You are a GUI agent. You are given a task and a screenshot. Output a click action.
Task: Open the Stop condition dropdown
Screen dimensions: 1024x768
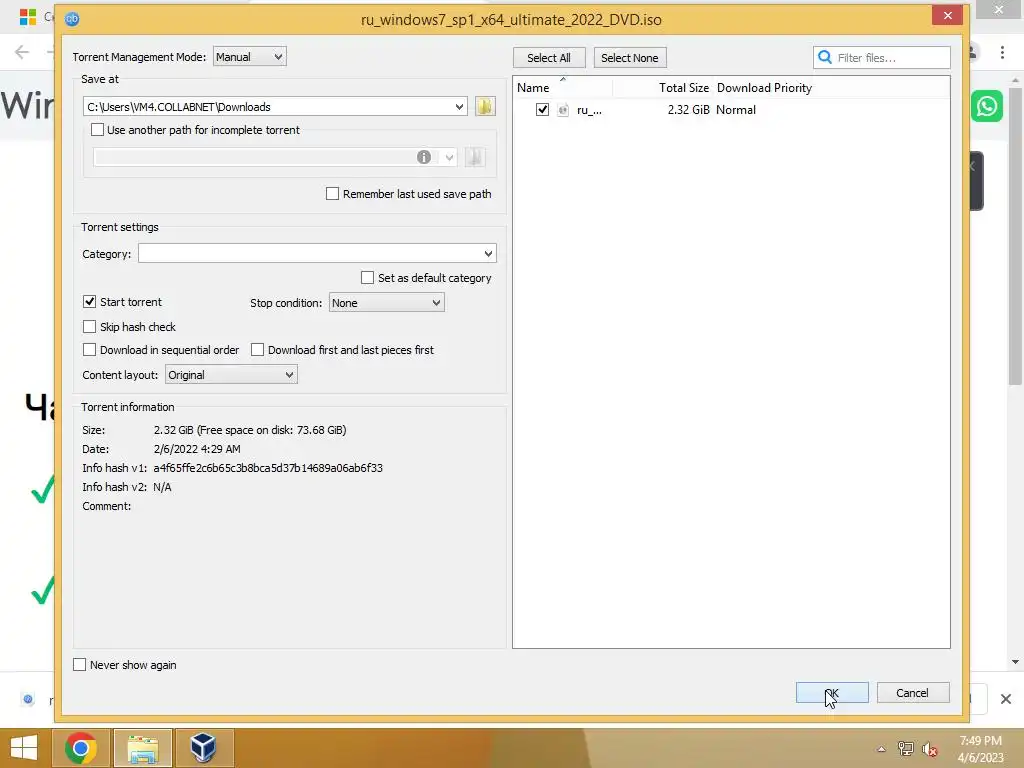pyautogui.click(x=387, y=302)
